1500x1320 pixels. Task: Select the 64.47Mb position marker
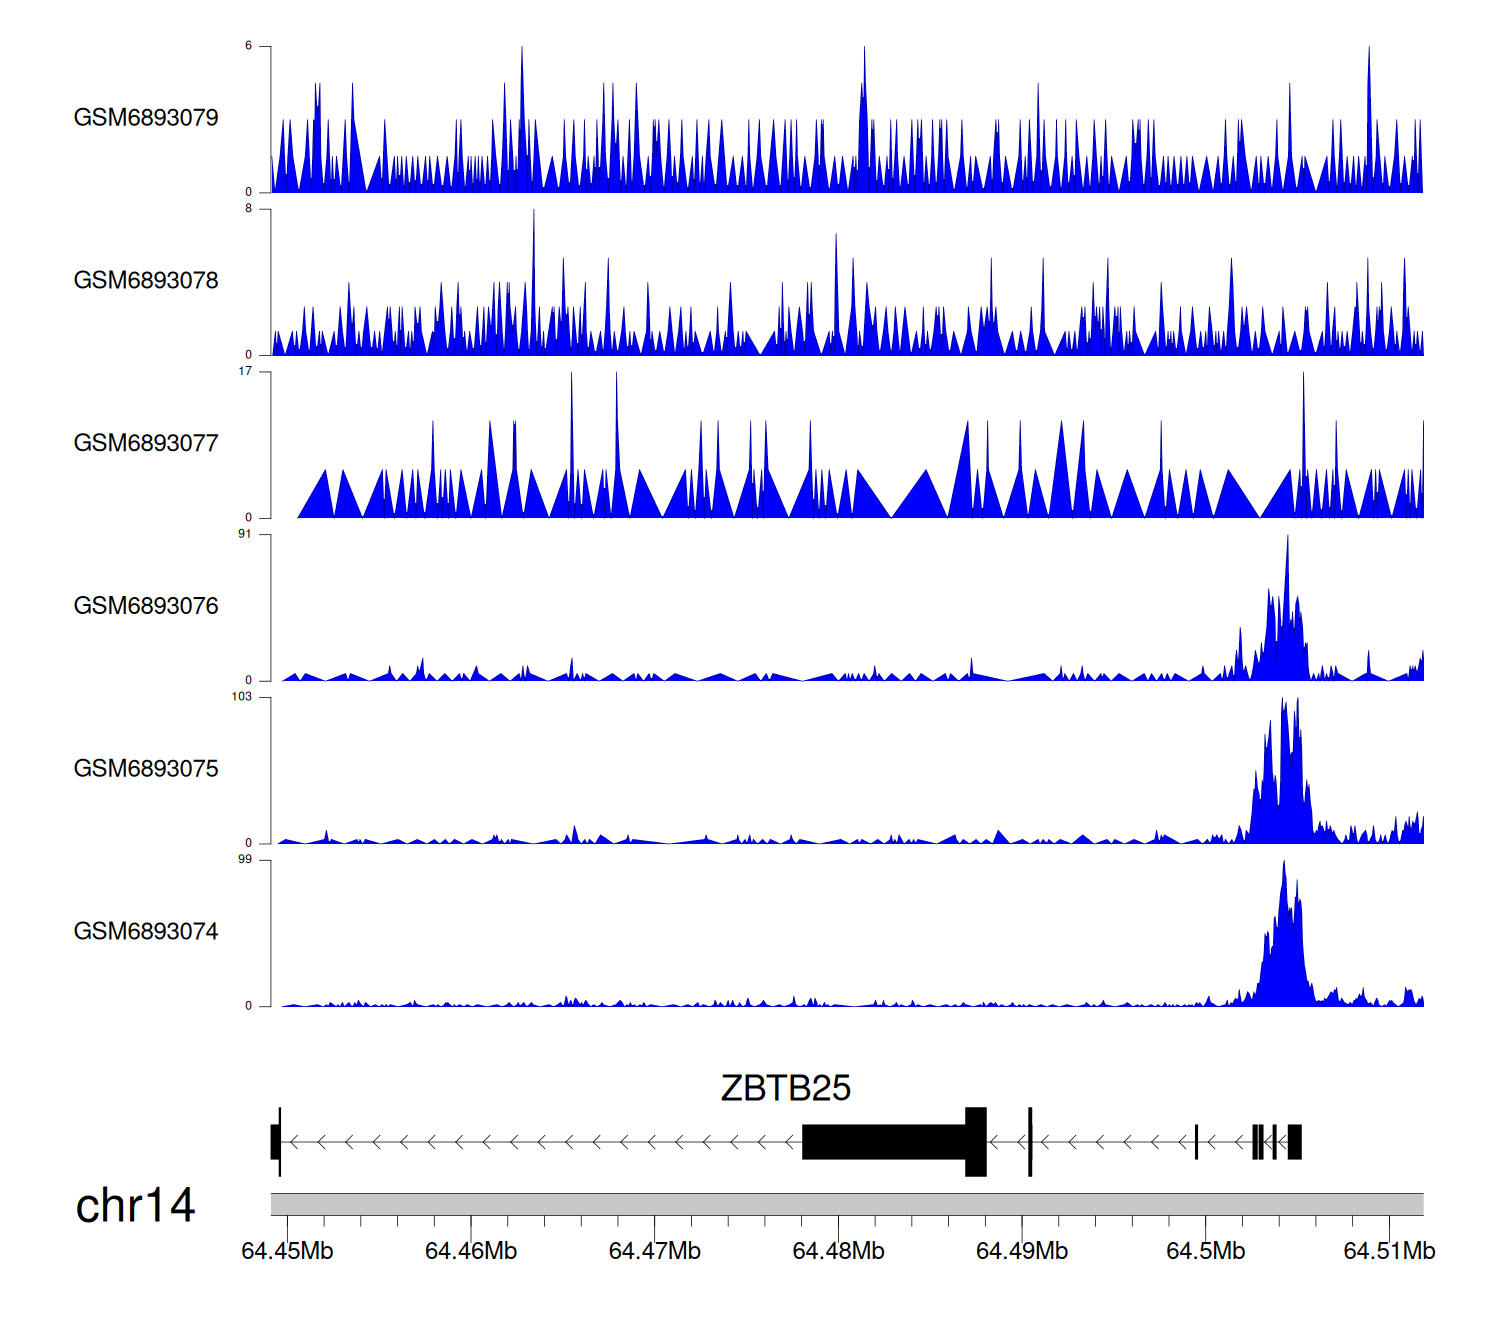654,1251
